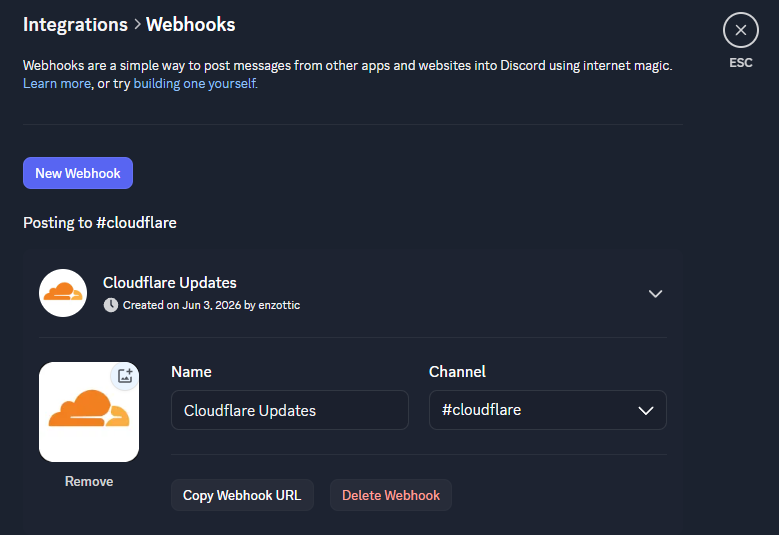Click the Name field with Cloudflare Updates
This screenshot has height=535, width=779.
click(290, 410)
